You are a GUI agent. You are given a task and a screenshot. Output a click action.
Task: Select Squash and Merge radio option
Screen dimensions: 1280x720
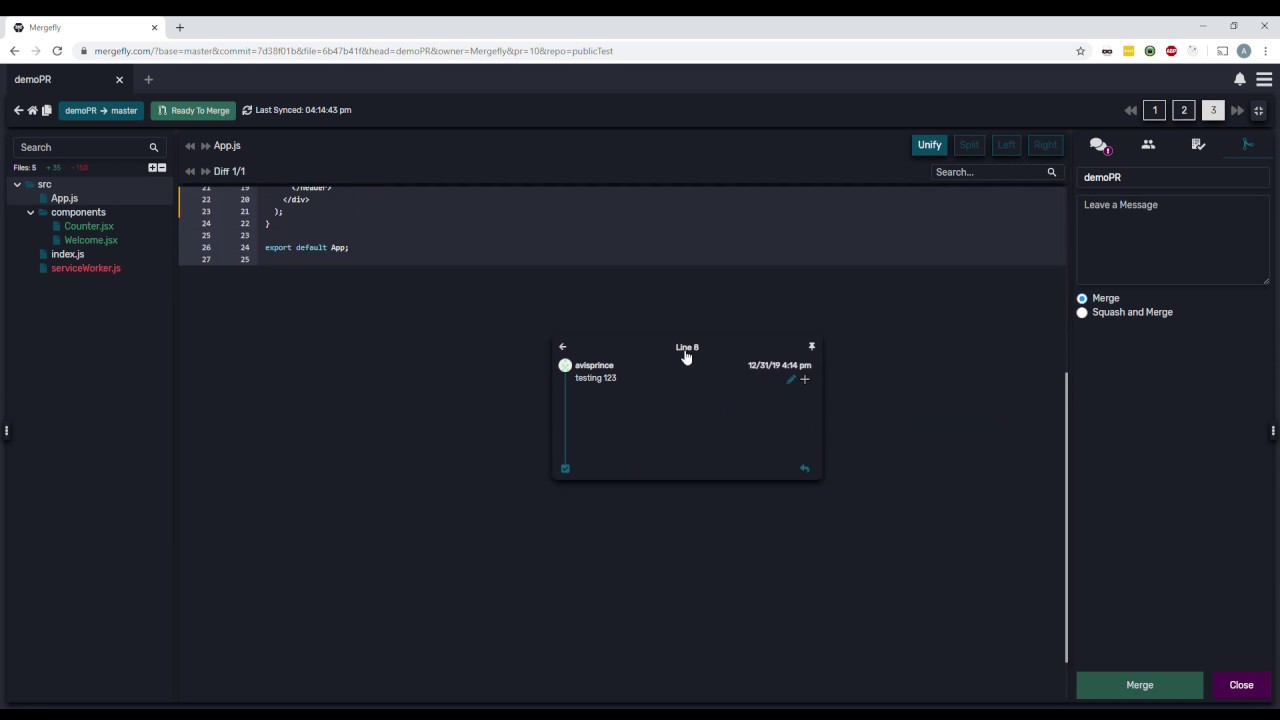point(1082,312)
